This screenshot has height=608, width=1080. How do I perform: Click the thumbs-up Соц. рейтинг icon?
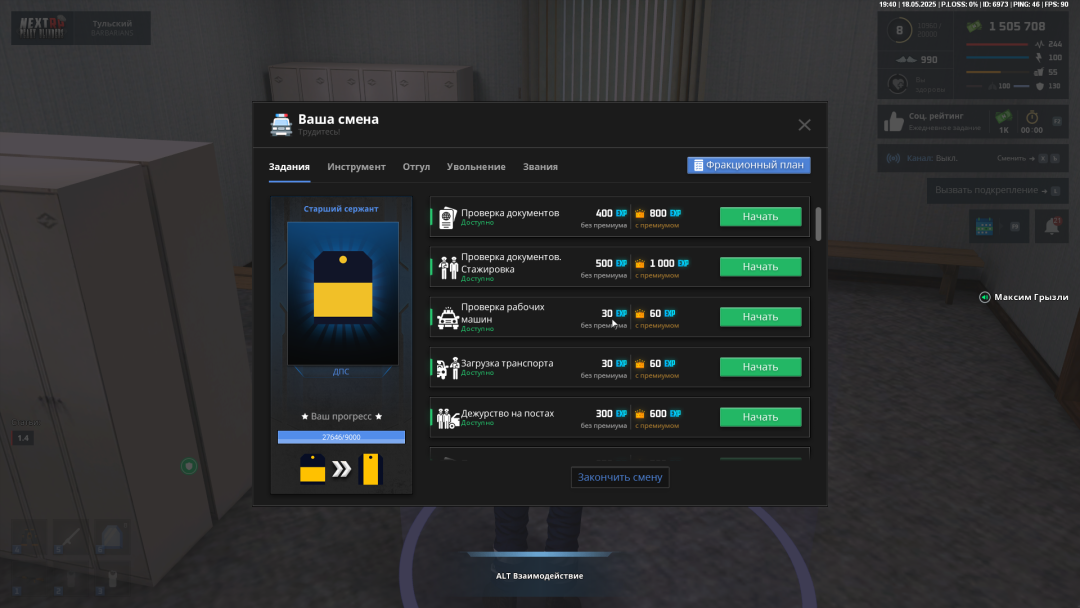tap(893, 122)
